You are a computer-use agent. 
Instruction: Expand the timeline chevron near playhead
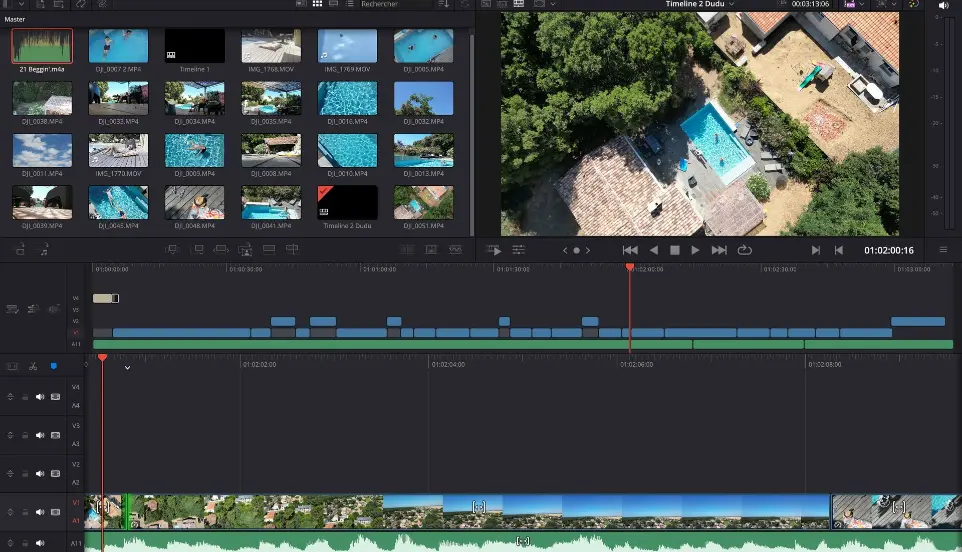pos(127,367)
